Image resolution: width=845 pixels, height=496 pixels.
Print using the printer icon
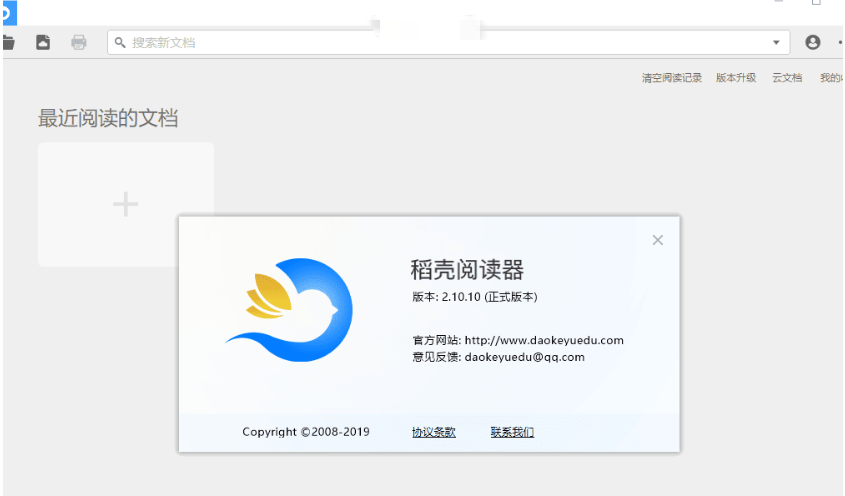pyautogui.click(x=79, y=42)
